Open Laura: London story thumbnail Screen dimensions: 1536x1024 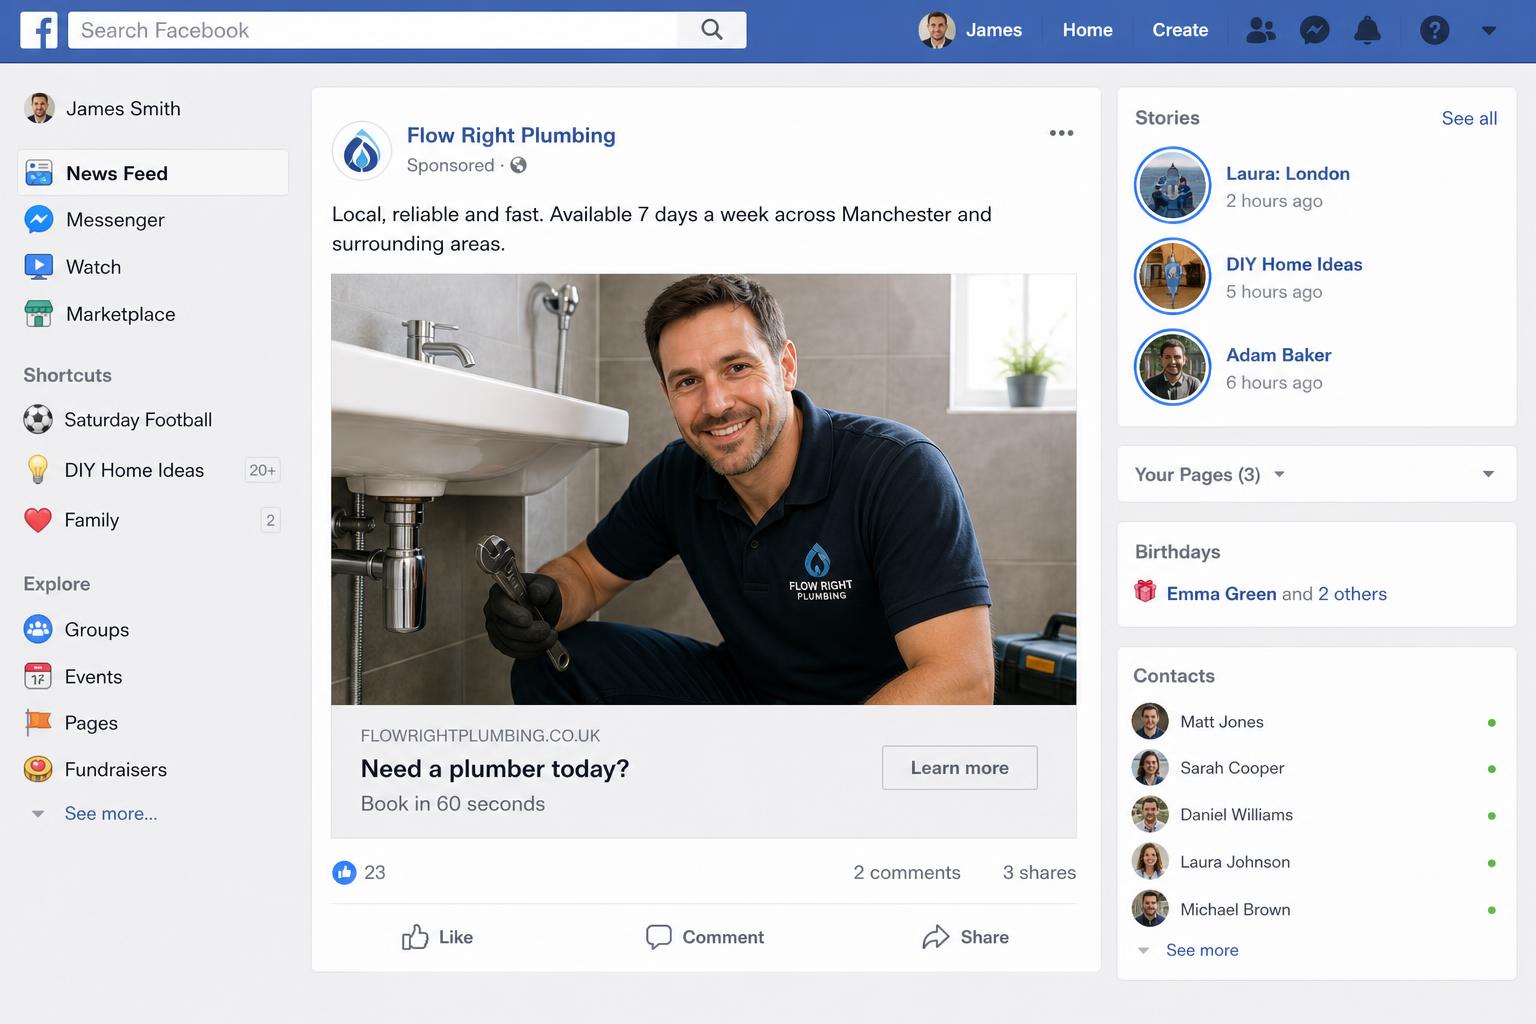coord(1173,185)
